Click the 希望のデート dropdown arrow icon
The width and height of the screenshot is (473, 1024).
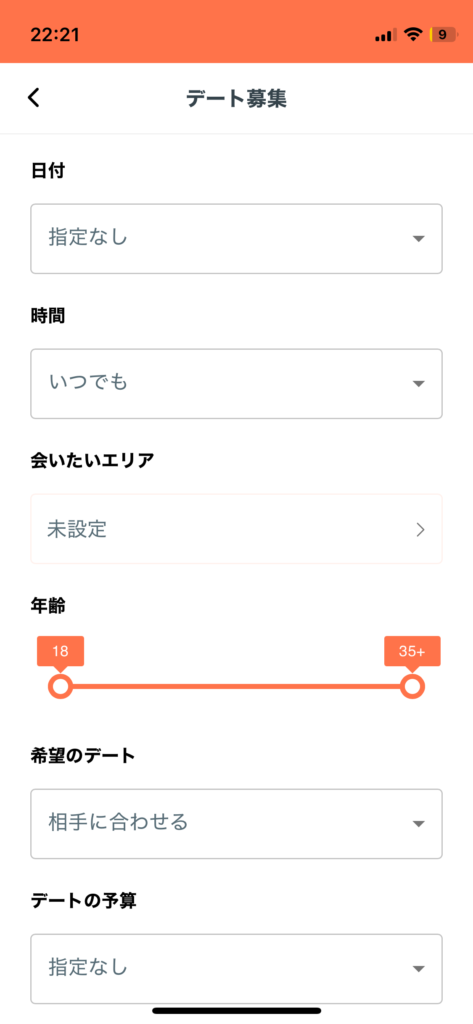click(x=419, y=824)
